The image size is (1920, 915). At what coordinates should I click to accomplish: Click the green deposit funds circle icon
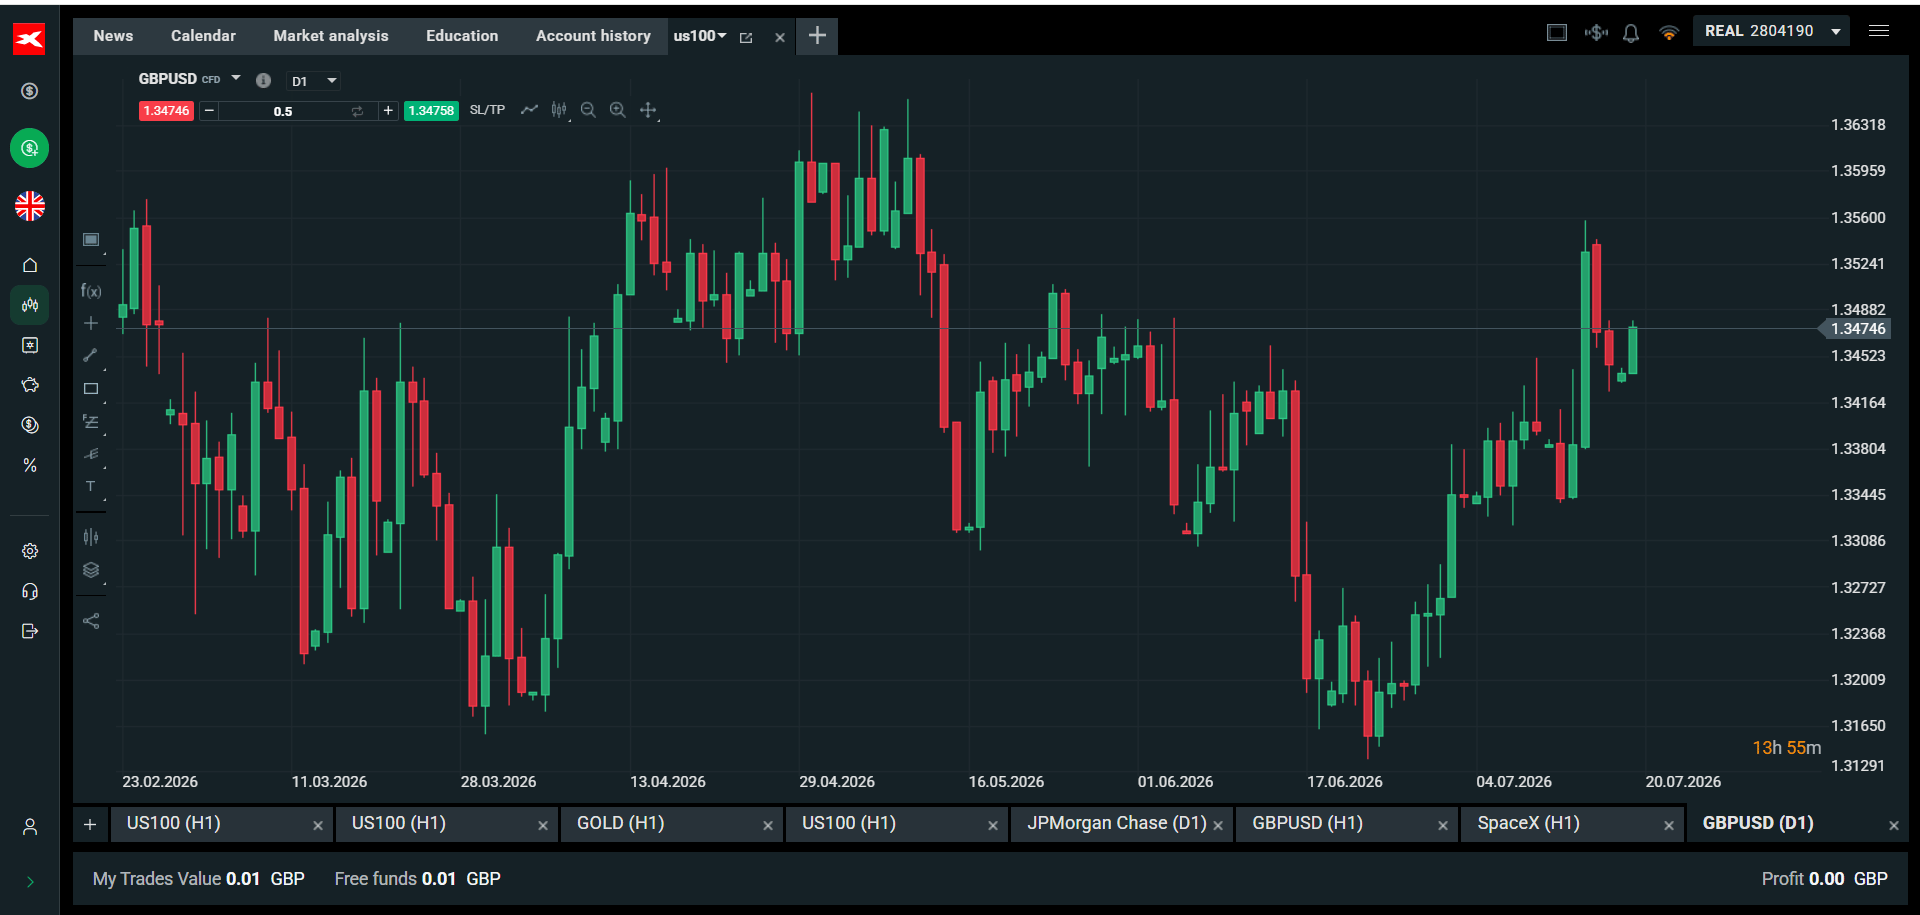click(30, 148)
